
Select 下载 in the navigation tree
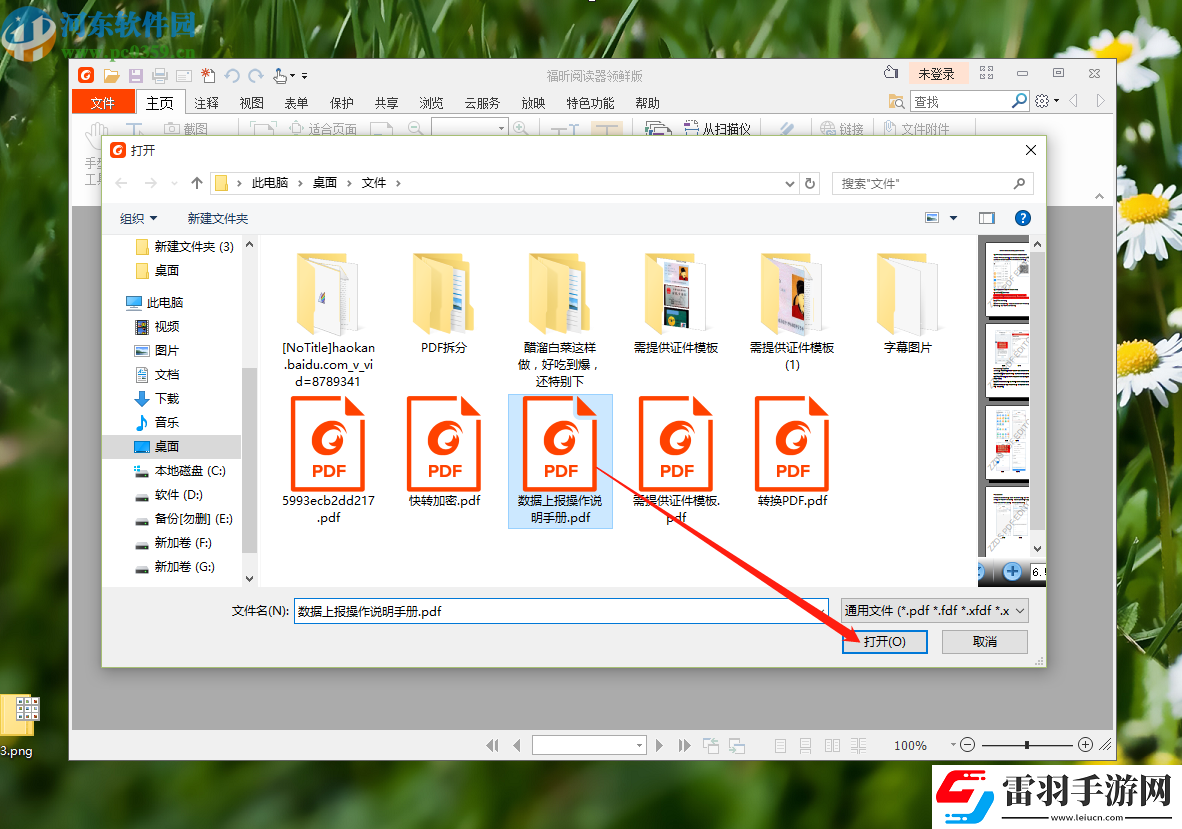[157, 399]
